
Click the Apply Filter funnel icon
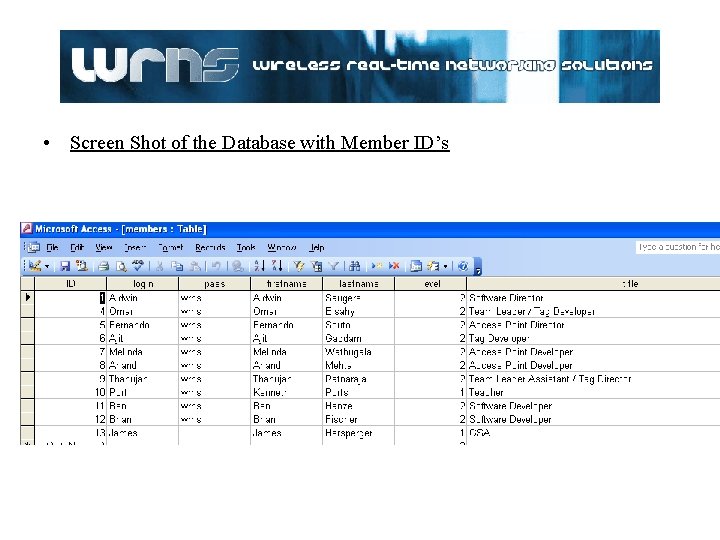click(334, 266)
